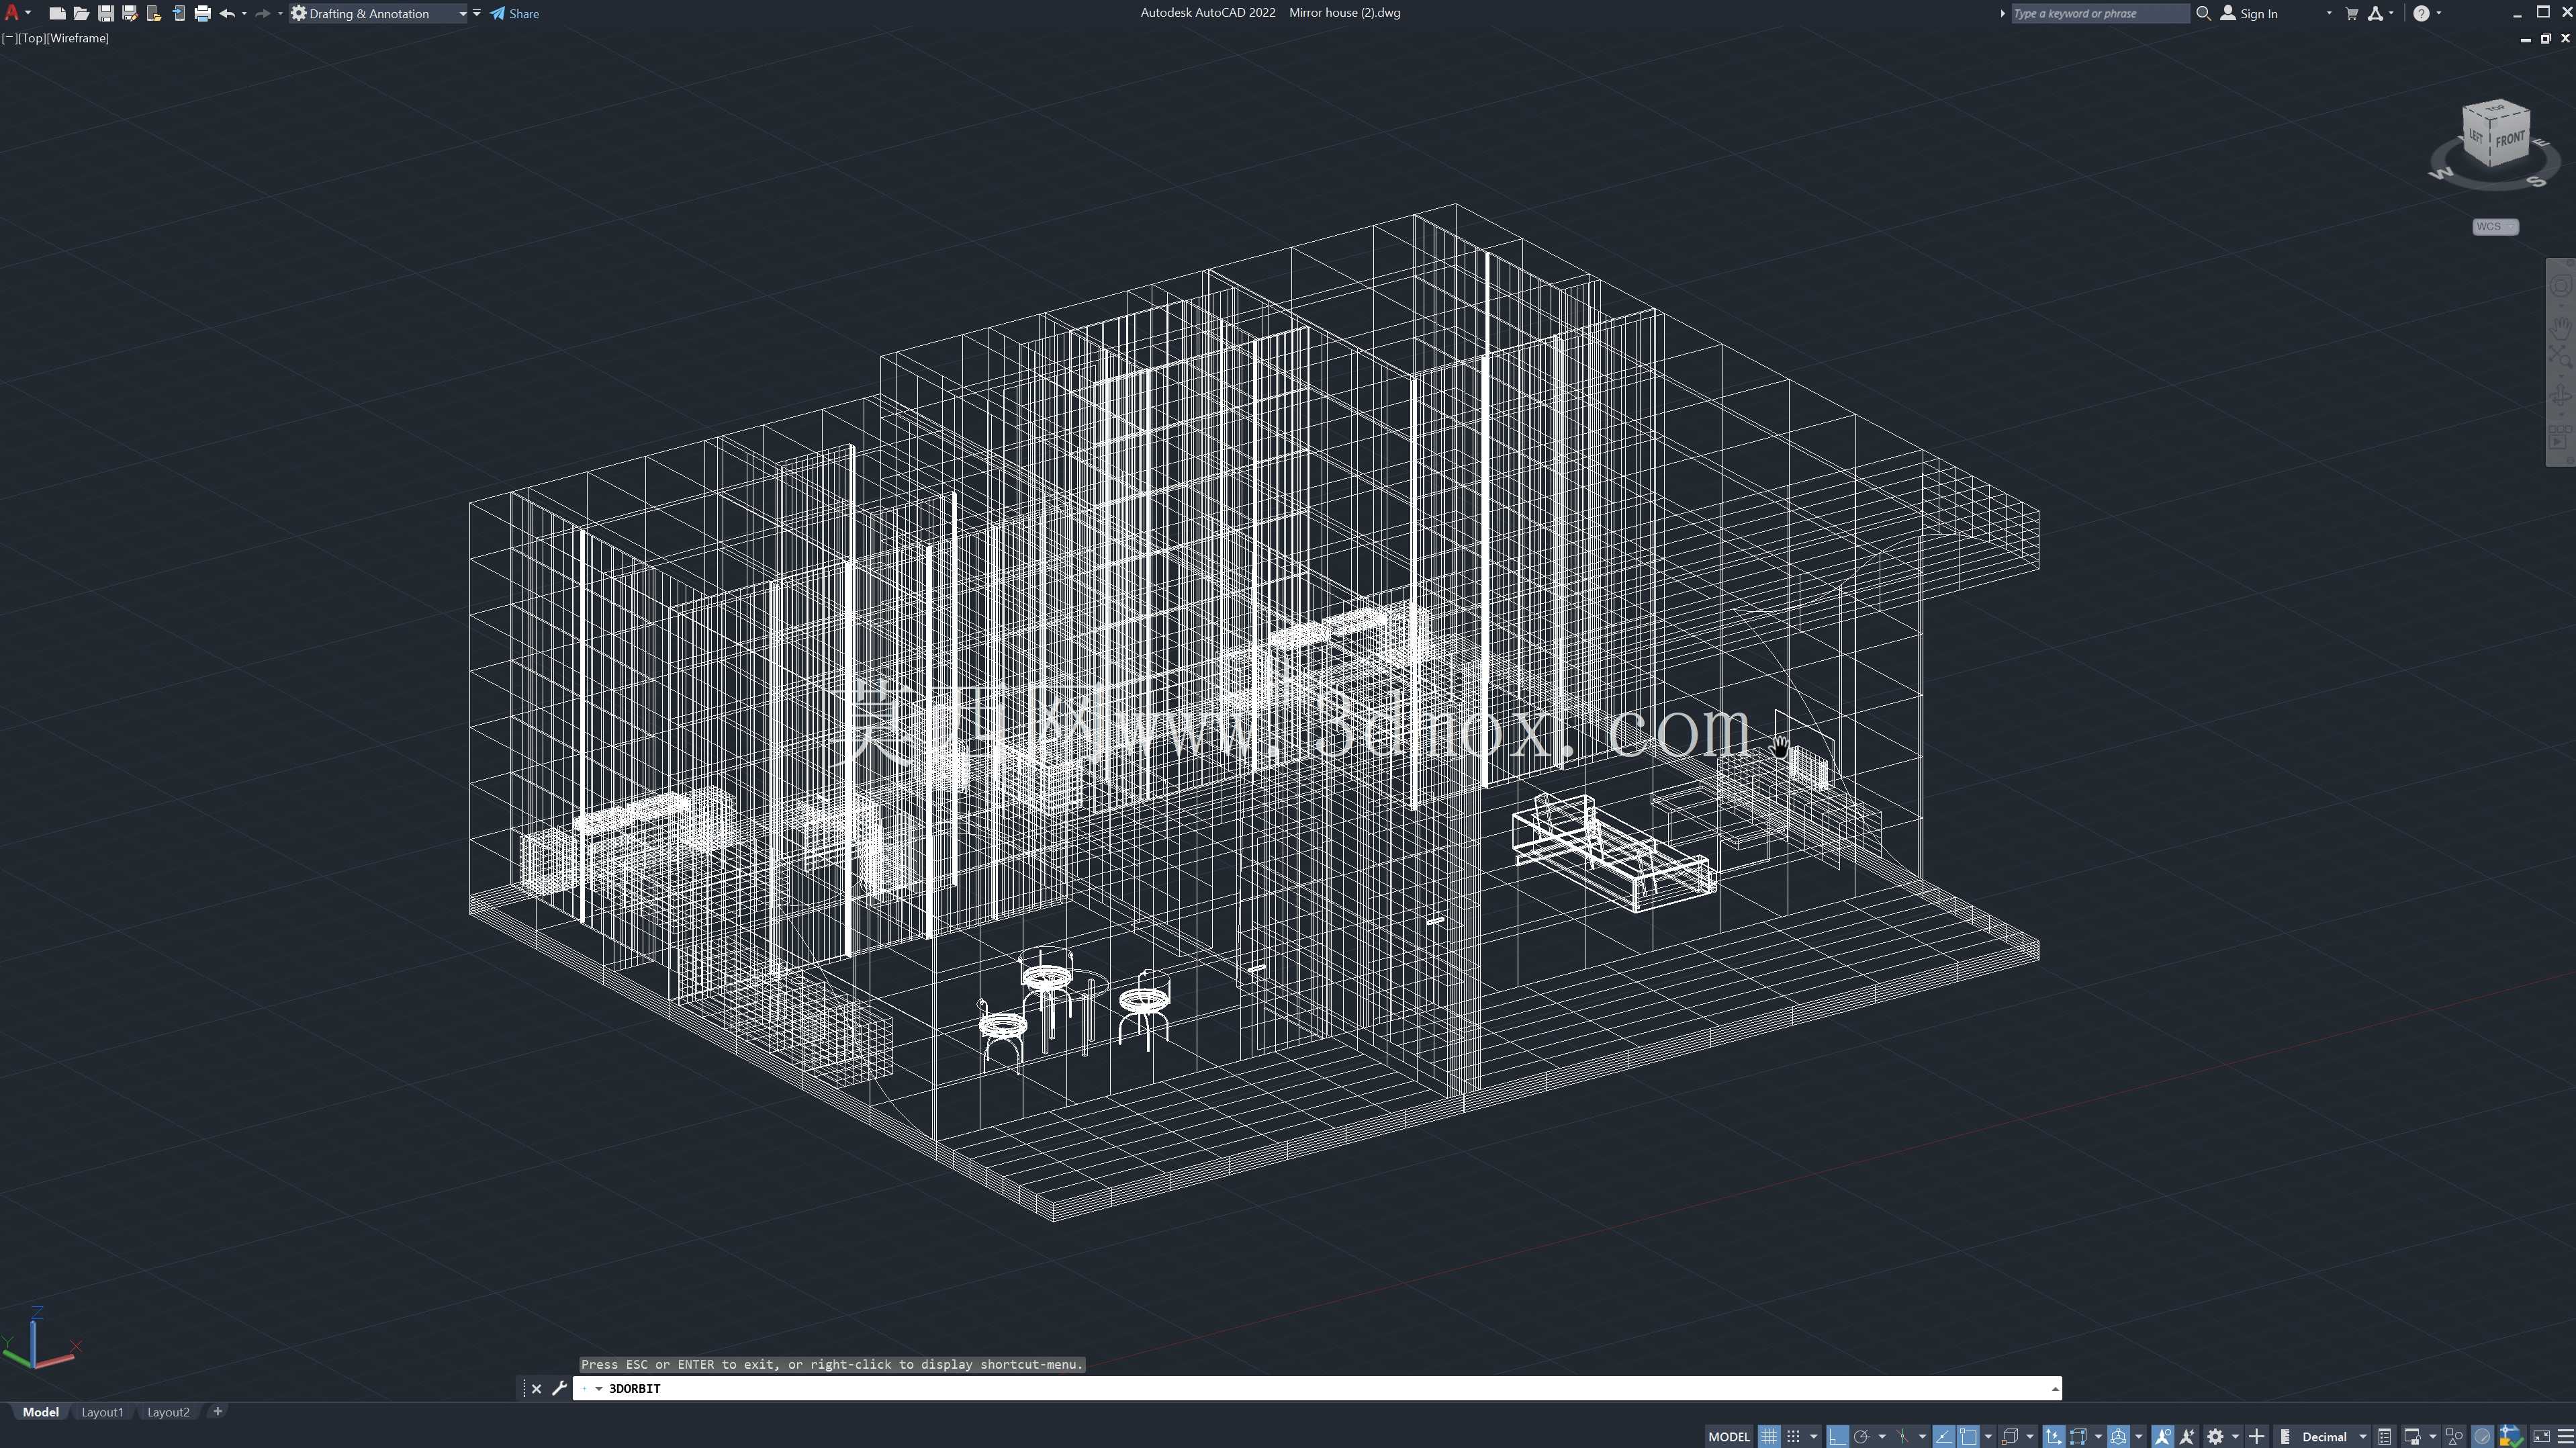
Task: Close the command line window
Action: [x=536, y=1388]
